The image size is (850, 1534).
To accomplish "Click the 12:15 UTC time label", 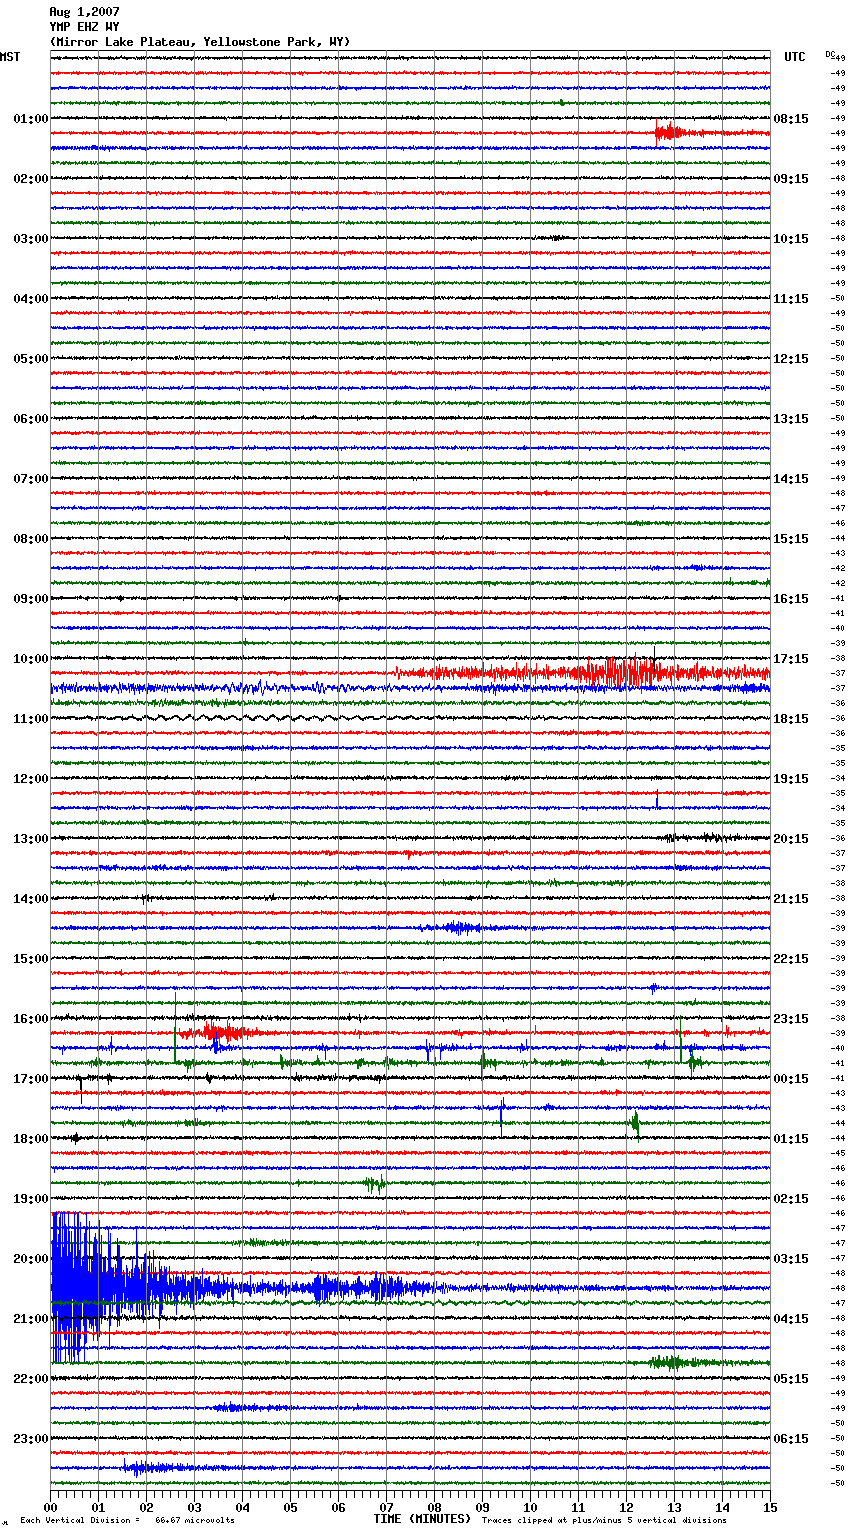I will click(x=791, y=359).
